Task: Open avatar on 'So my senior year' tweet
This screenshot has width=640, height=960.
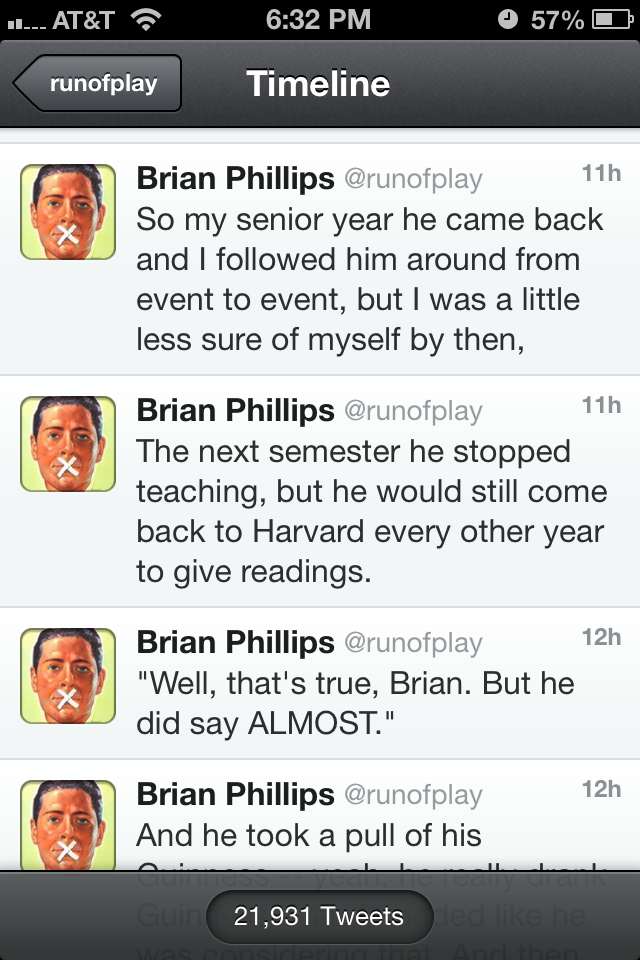Action: point(68,212)
